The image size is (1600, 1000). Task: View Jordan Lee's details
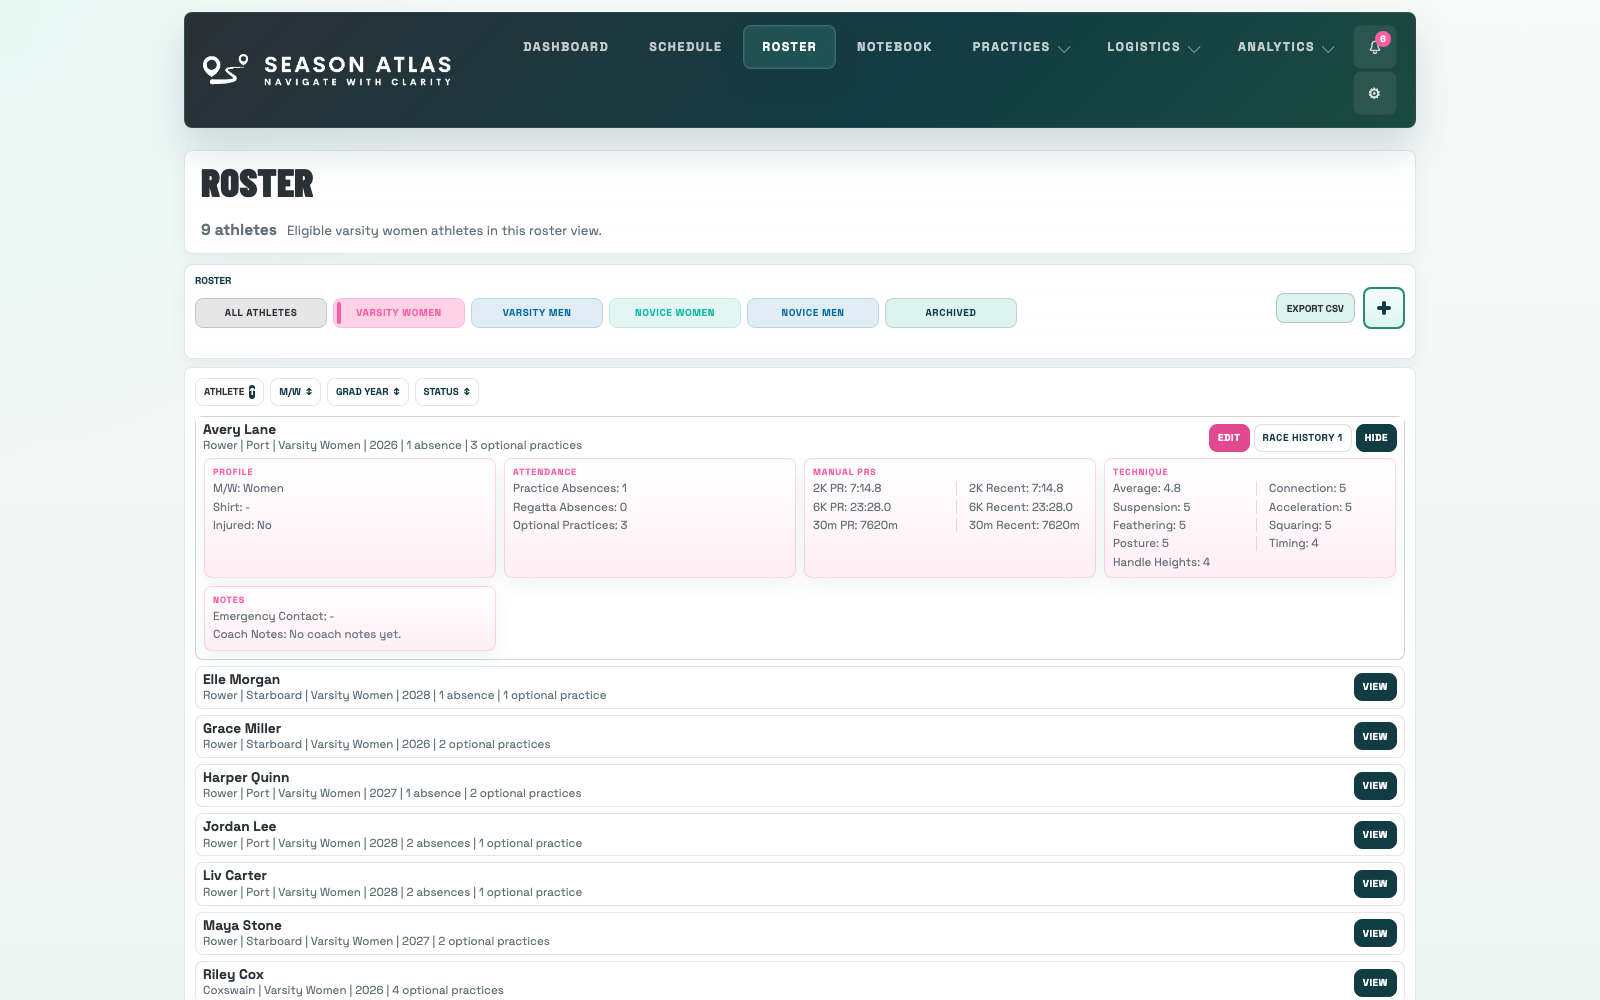[x=1375, y=835]
